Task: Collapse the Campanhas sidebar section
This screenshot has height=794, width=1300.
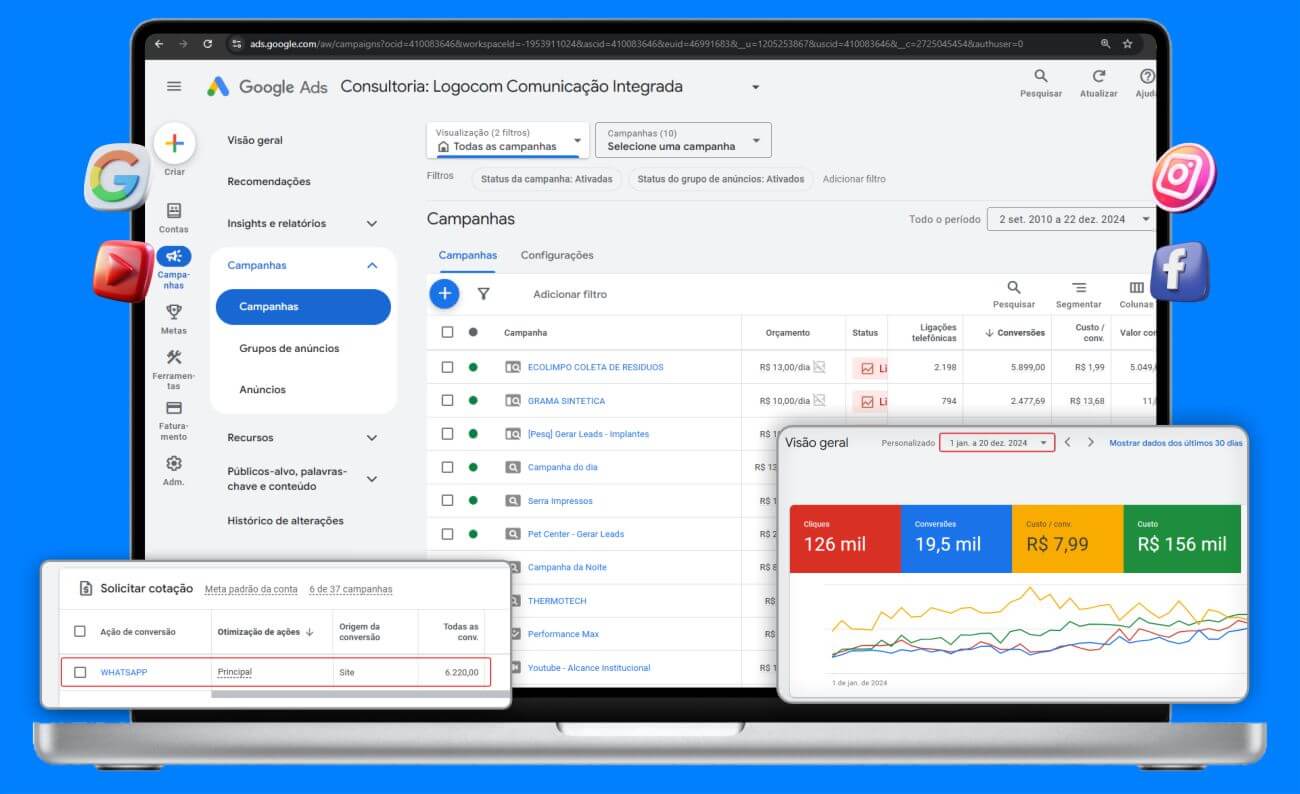Action: click(372, 265)
